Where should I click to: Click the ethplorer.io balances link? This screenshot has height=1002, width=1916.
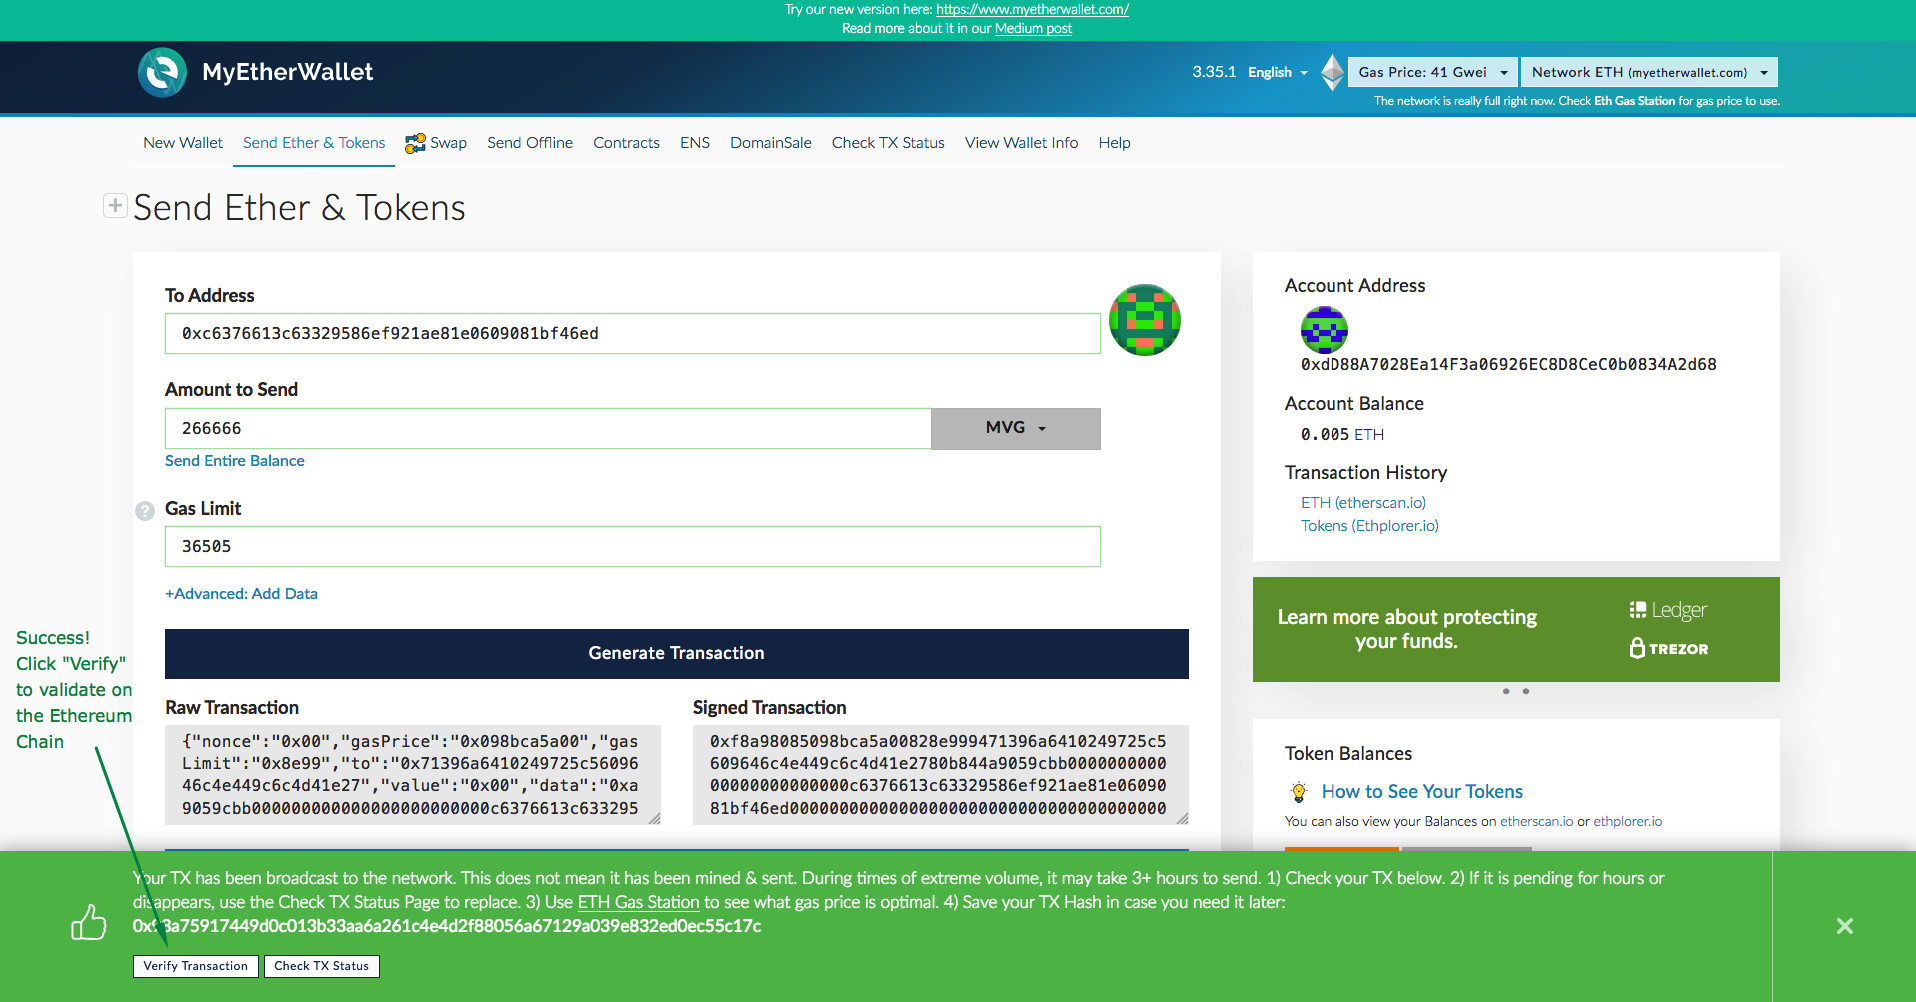[x=1628, y=822]
